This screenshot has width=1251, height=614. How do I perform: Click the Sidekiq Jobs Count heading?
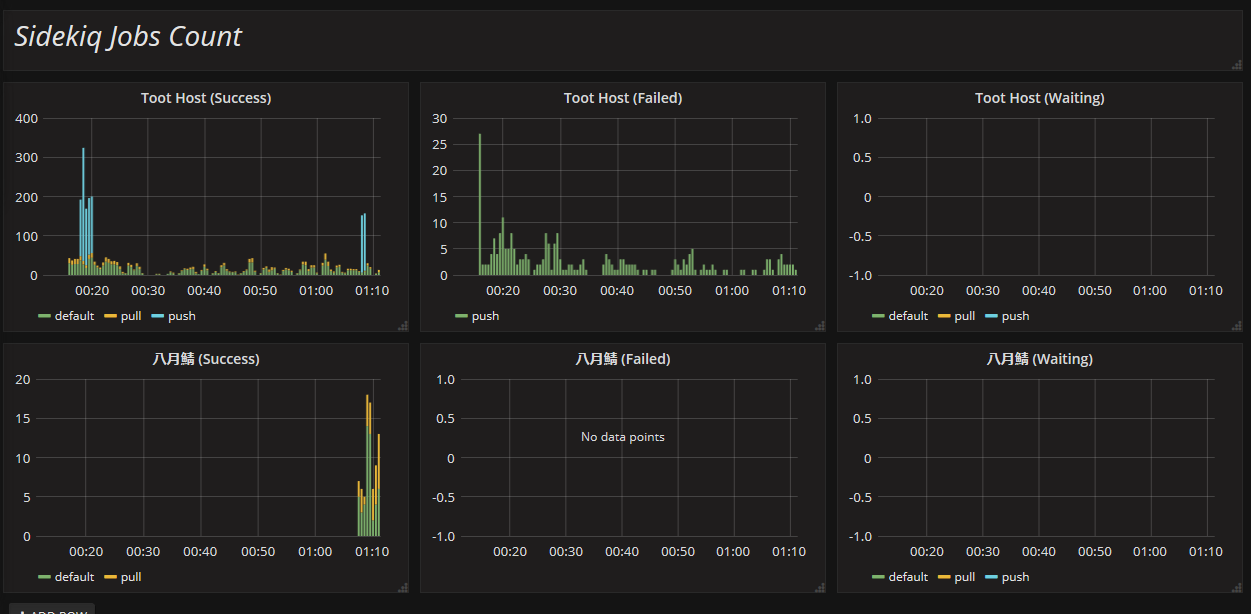pyautogui.click(x=128, y=37)
